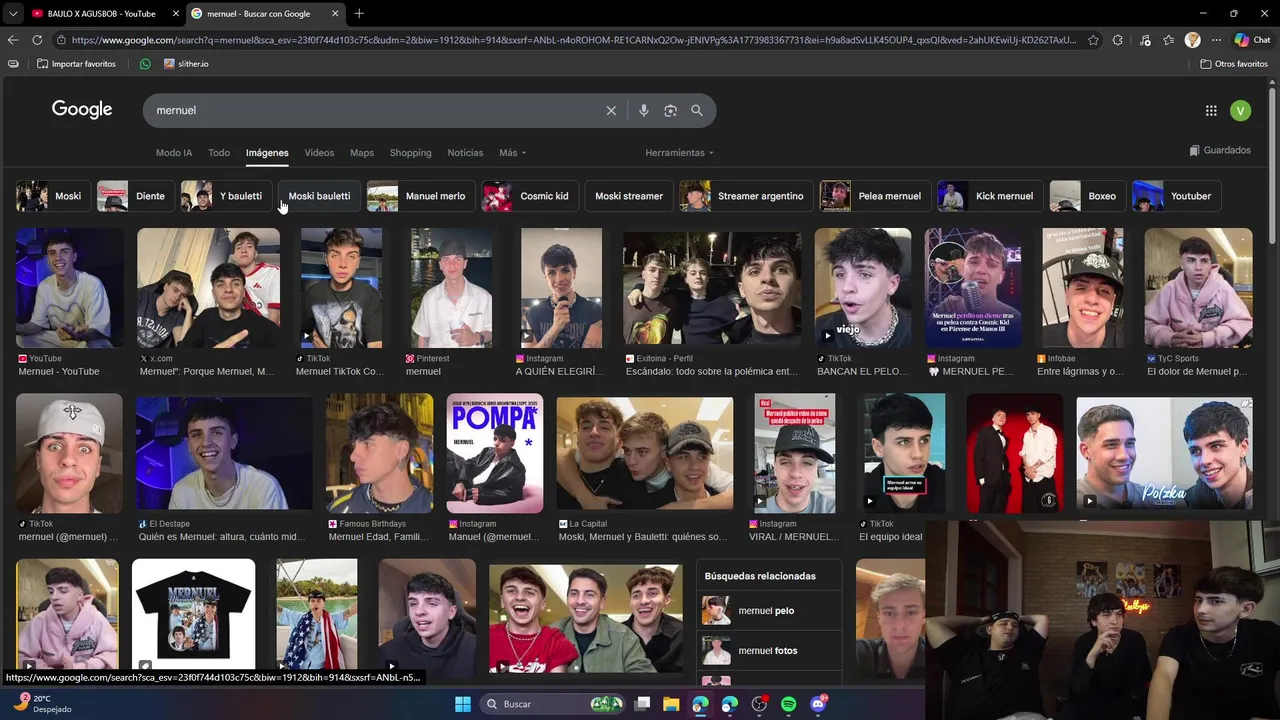Open the Windows Start button
This screenshot has width=1280, height=720.
click(x=463, y=704)
